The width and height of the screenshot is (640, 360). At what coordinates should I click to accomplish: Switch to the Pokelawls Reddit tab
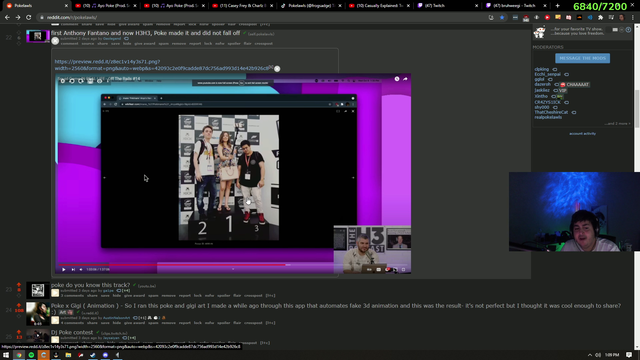[x=35, y=6]
